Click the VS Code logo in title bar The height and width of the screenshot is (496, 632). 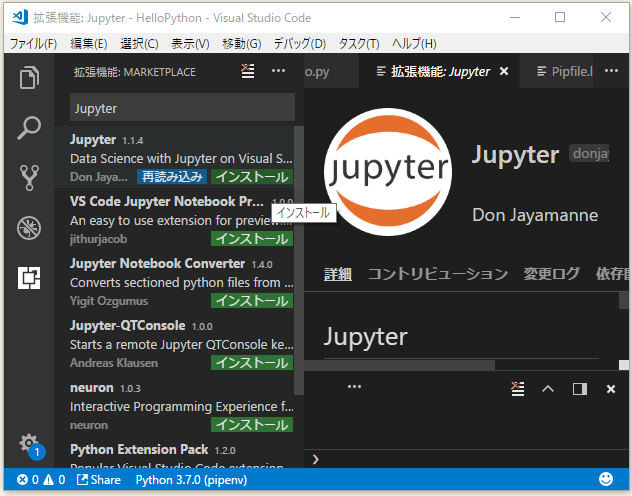tap(20, 17)
